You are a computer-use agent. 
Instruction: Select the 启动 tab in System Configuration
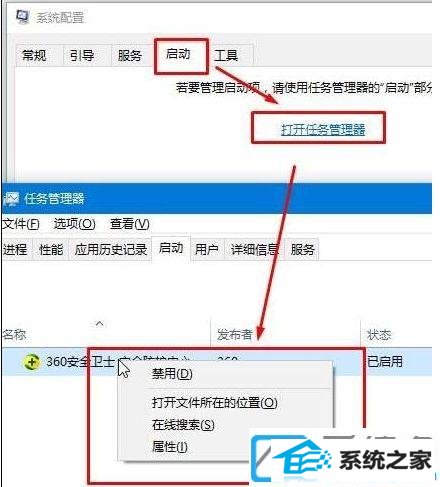[x=178, y=53]
